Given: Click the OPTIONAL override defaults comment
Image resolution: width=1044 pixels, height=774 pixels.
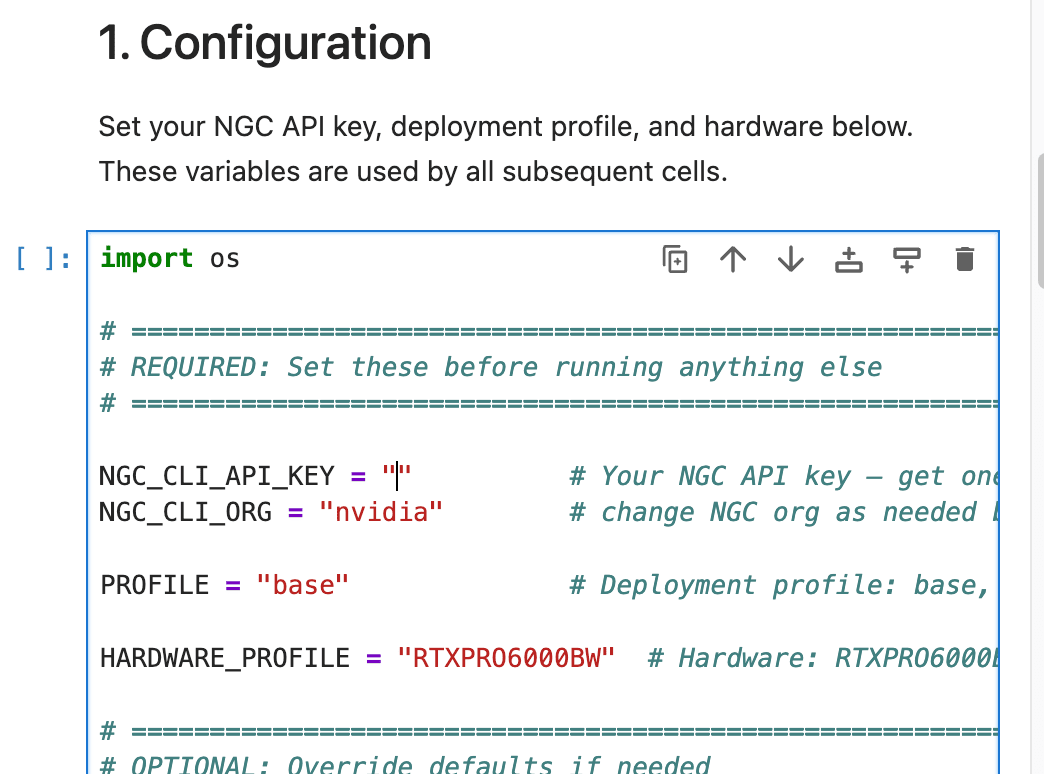Looking at the screenshot, I should pyautogui.click(x=405, y=764).
